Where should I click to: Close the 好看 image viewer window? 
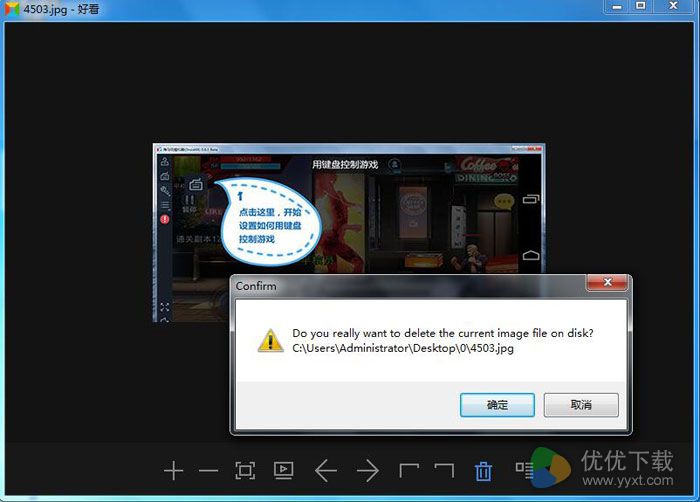(674, 6)
